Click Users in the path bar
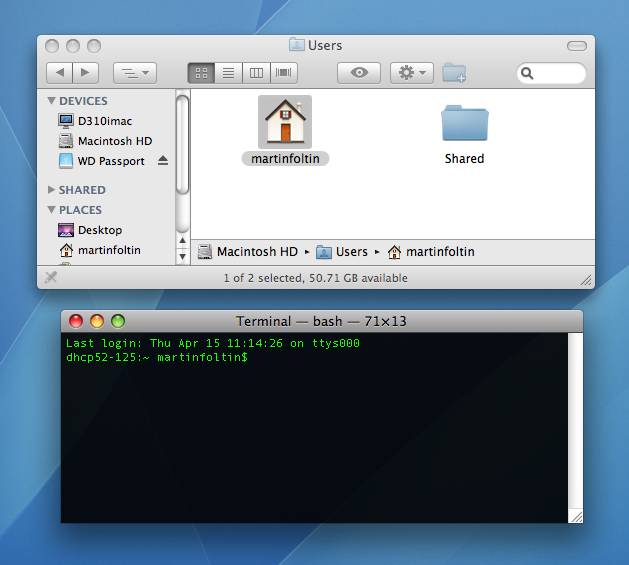This screenshot has height=565, width=629. coord(342,252)
